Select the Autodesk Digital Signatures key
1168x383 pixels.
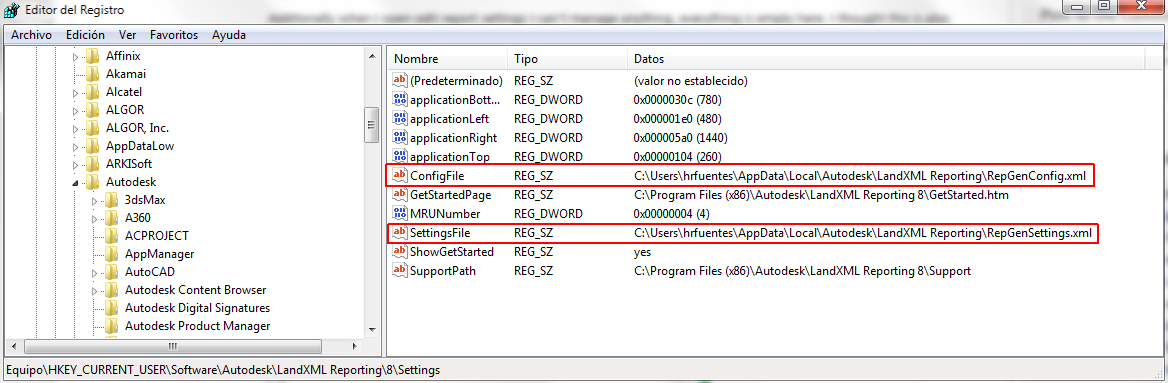(197, 308)
